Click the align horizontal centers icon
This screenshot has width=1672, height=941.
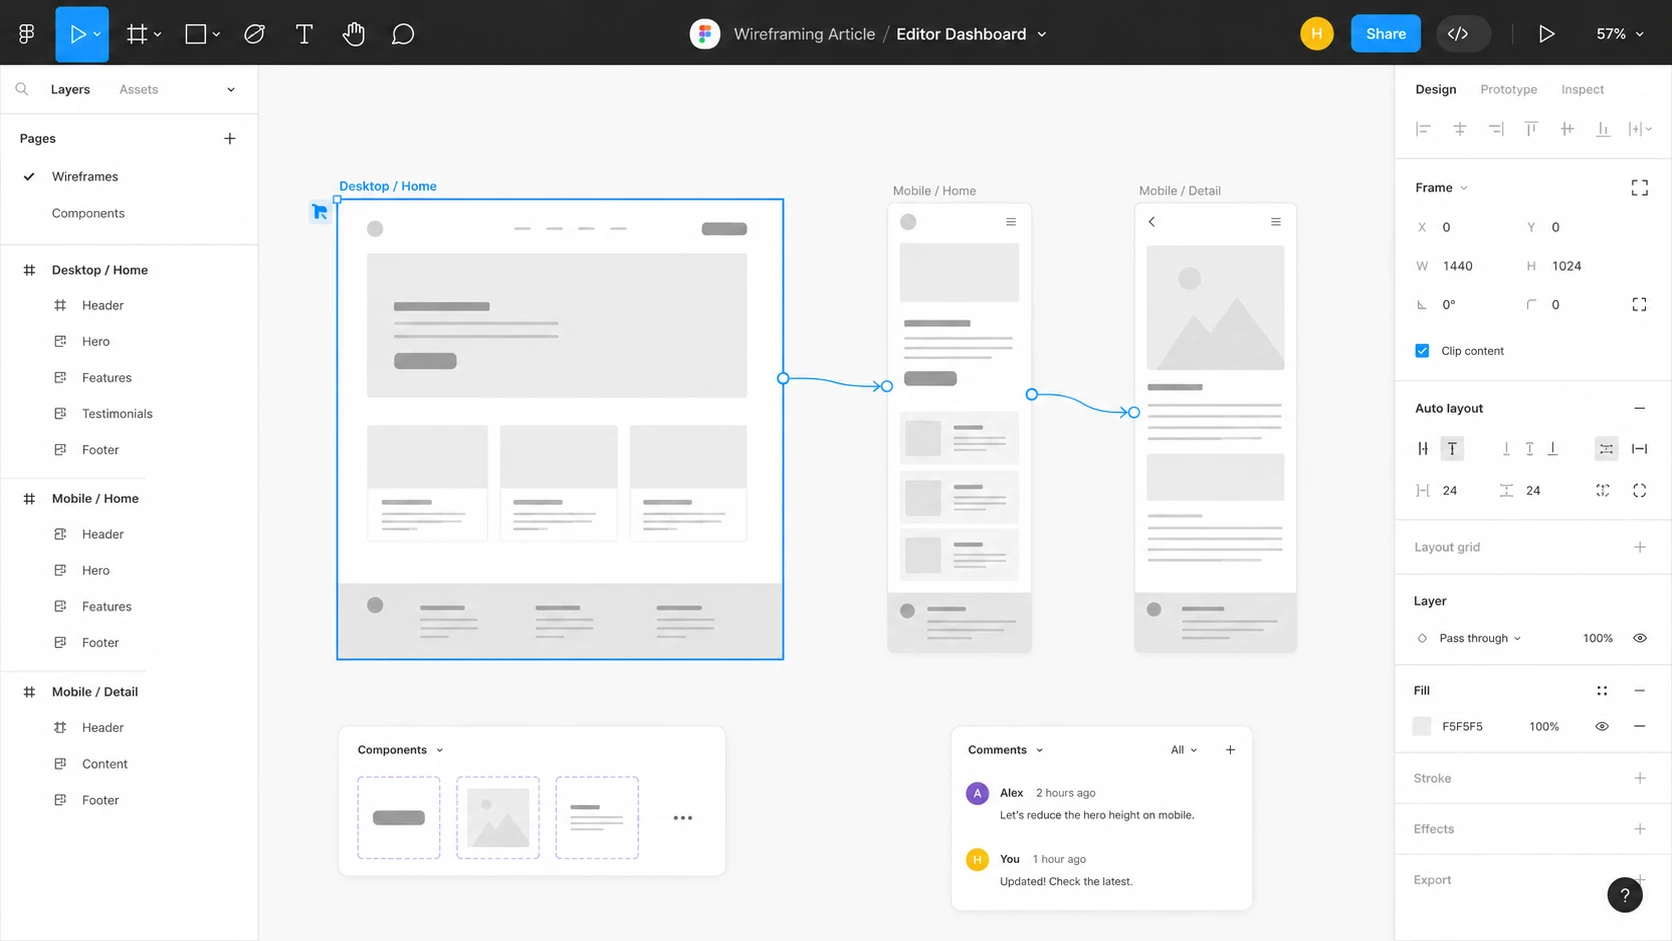coord(1460,129)
